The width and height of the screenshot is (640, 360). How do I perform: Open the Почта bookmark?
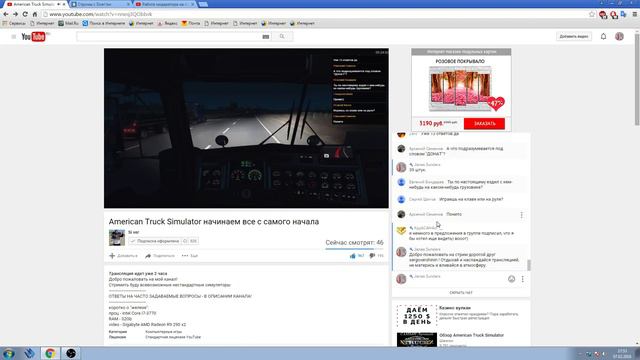tap(191, 24)
